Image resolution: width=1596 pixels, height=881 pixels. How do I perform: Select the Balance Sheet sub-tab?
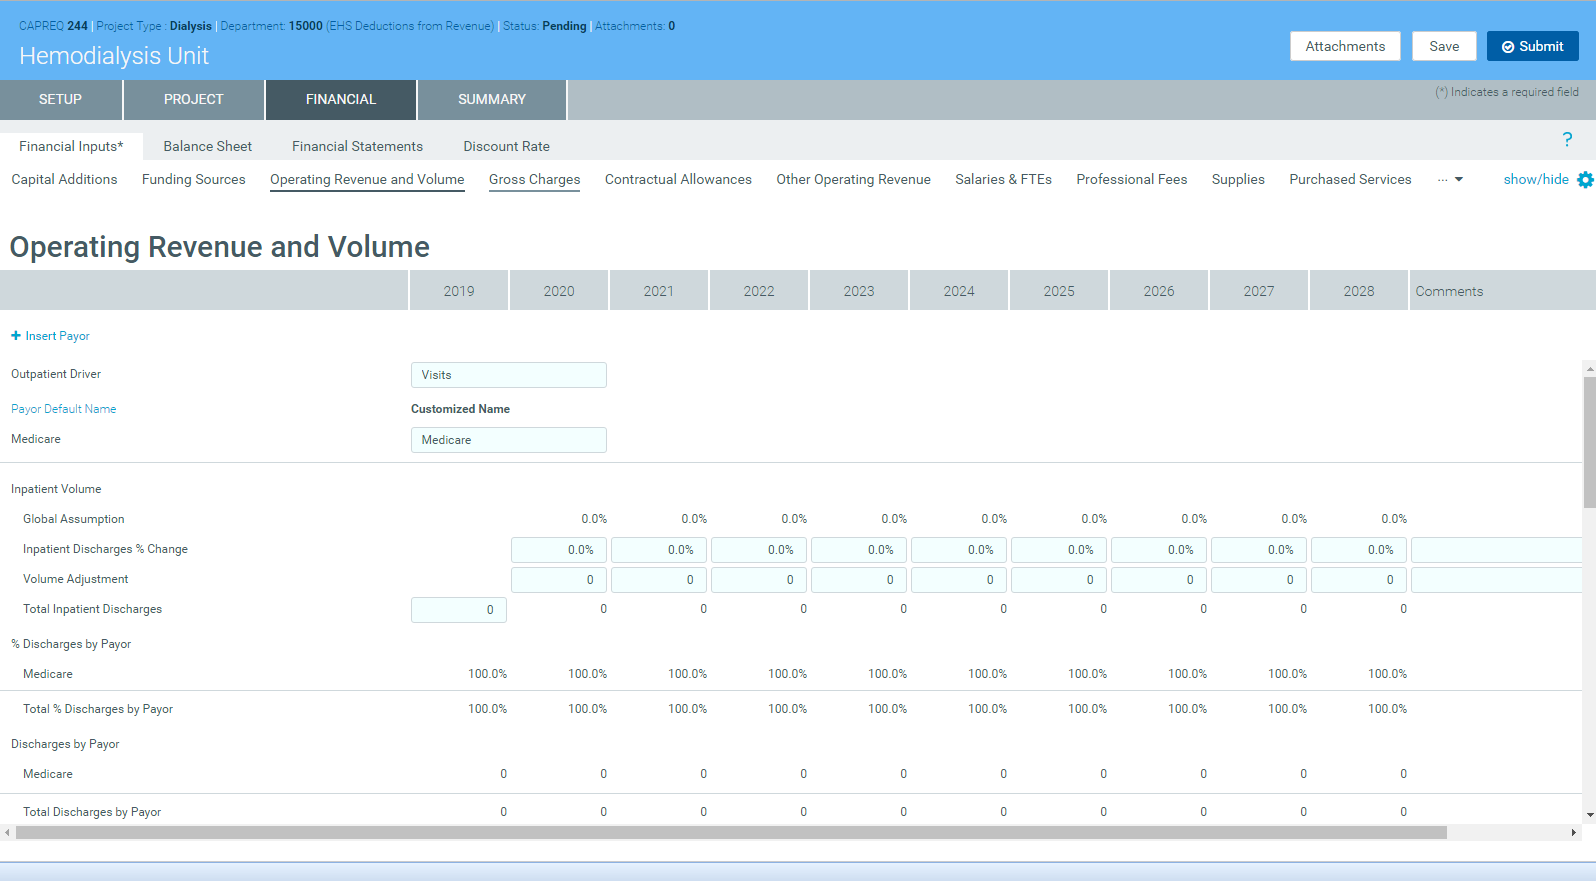click(207, 146)
